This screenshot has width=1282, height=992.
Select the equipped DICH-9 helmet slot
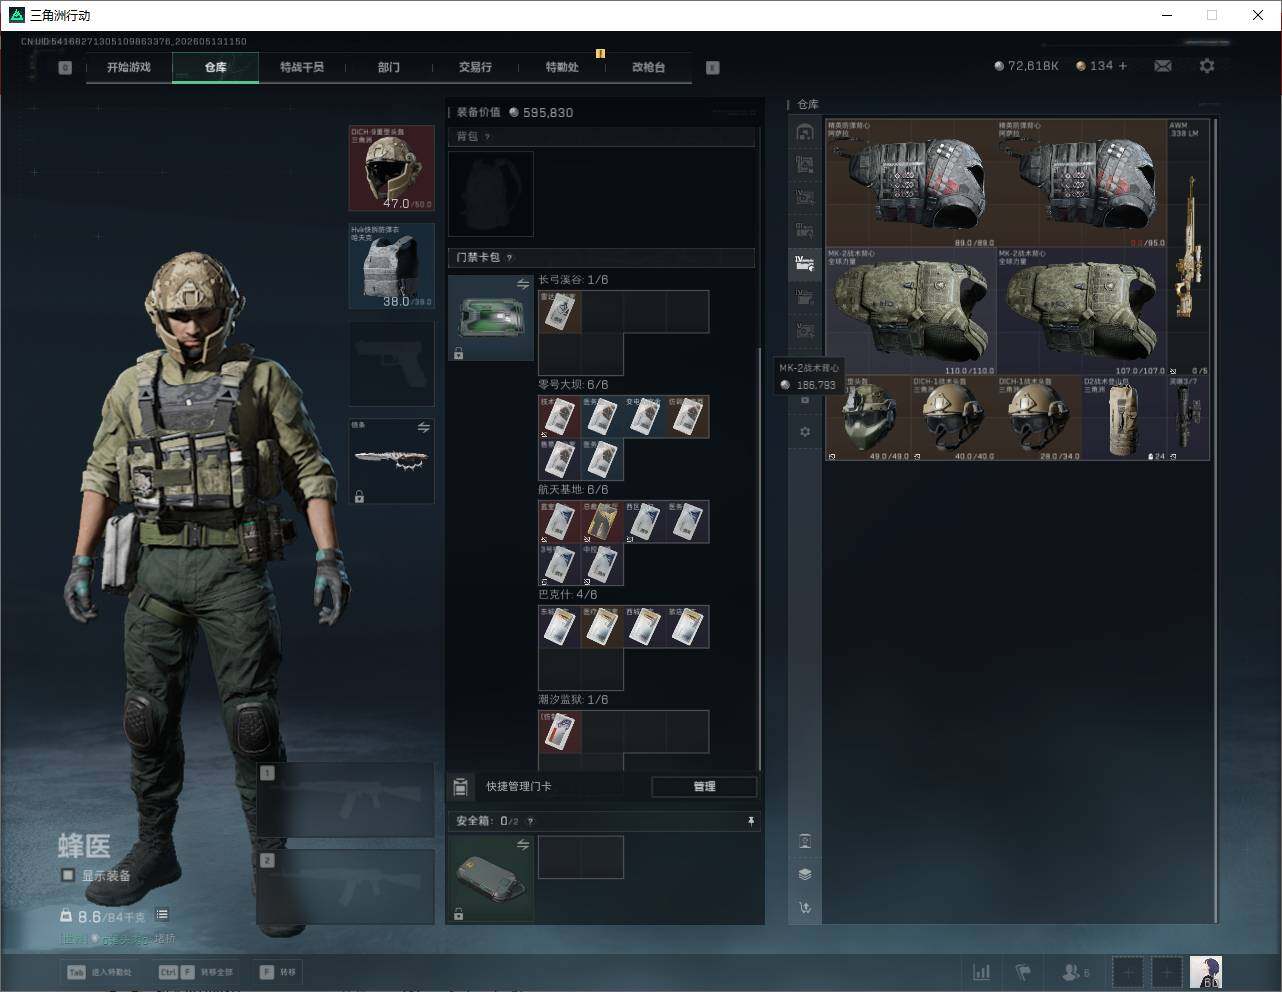click(x=391, y=168)
